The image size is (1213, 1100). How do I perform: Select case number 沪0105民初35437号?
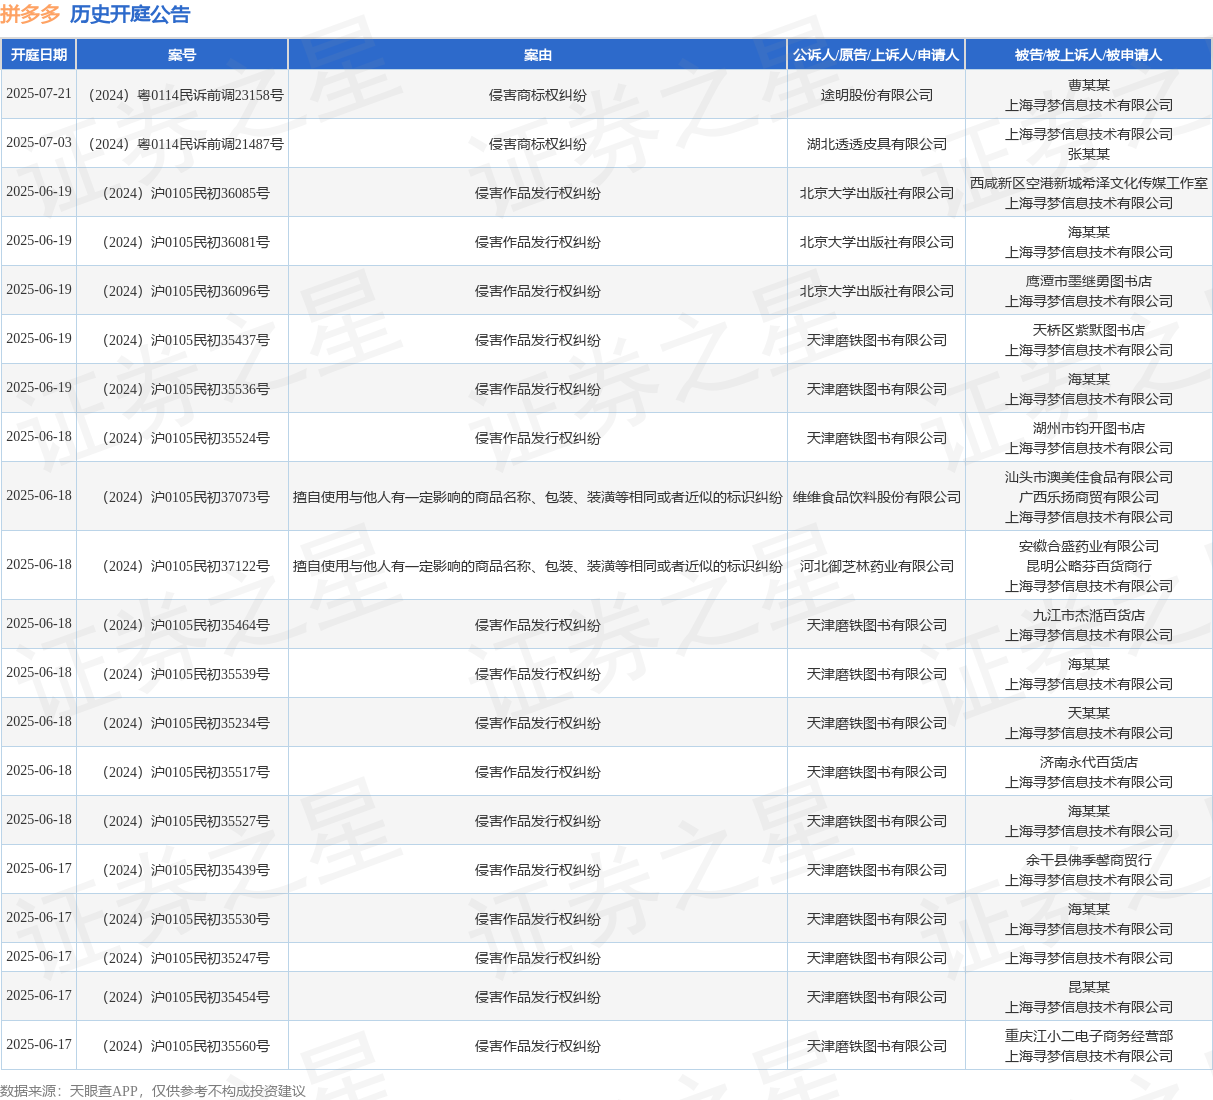(210, 341)
